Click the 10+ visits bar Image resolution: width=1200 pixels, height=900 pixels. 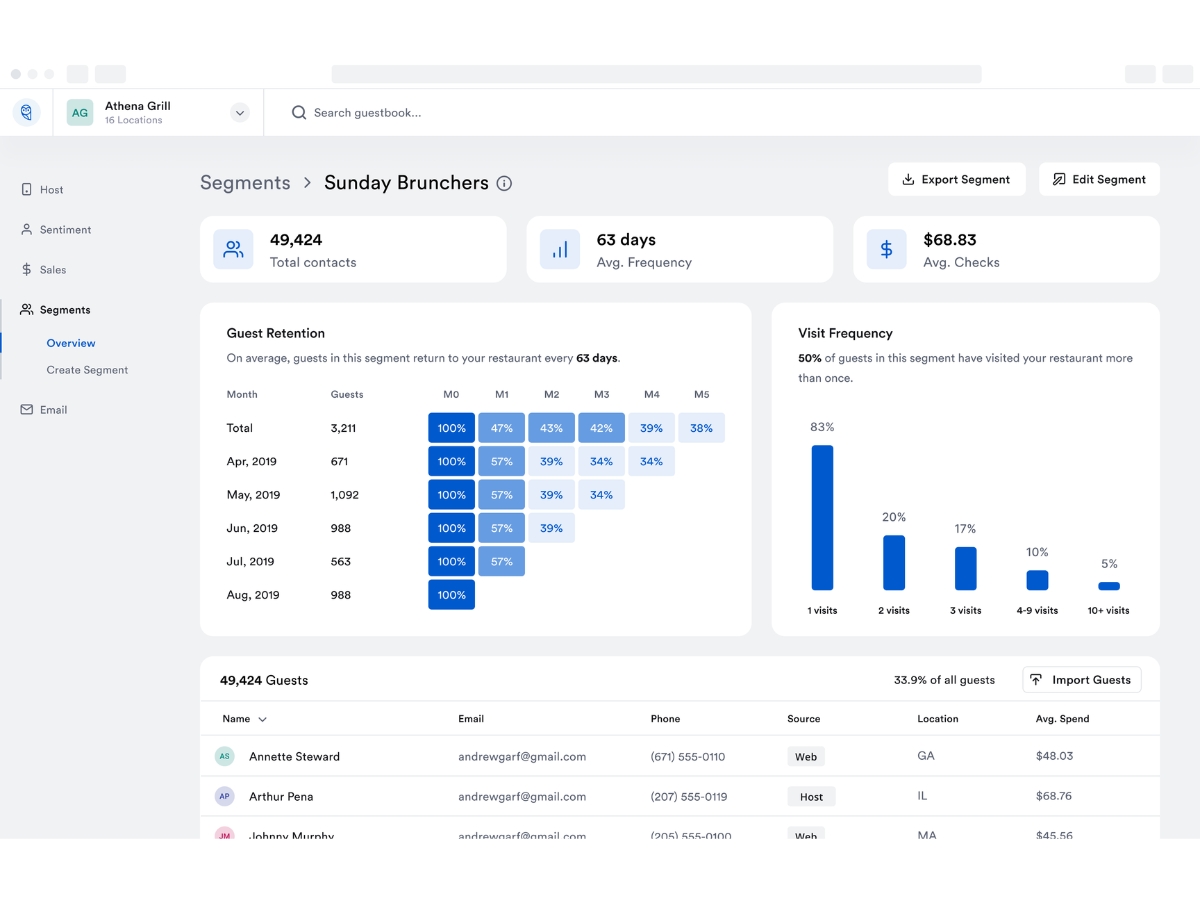point(1109,586)
